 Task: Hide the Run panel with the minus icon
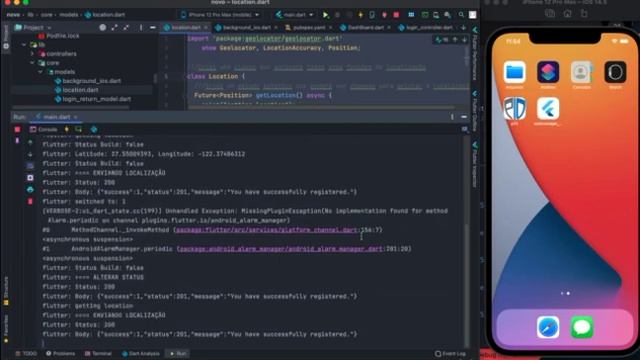[x=464, y=117]
